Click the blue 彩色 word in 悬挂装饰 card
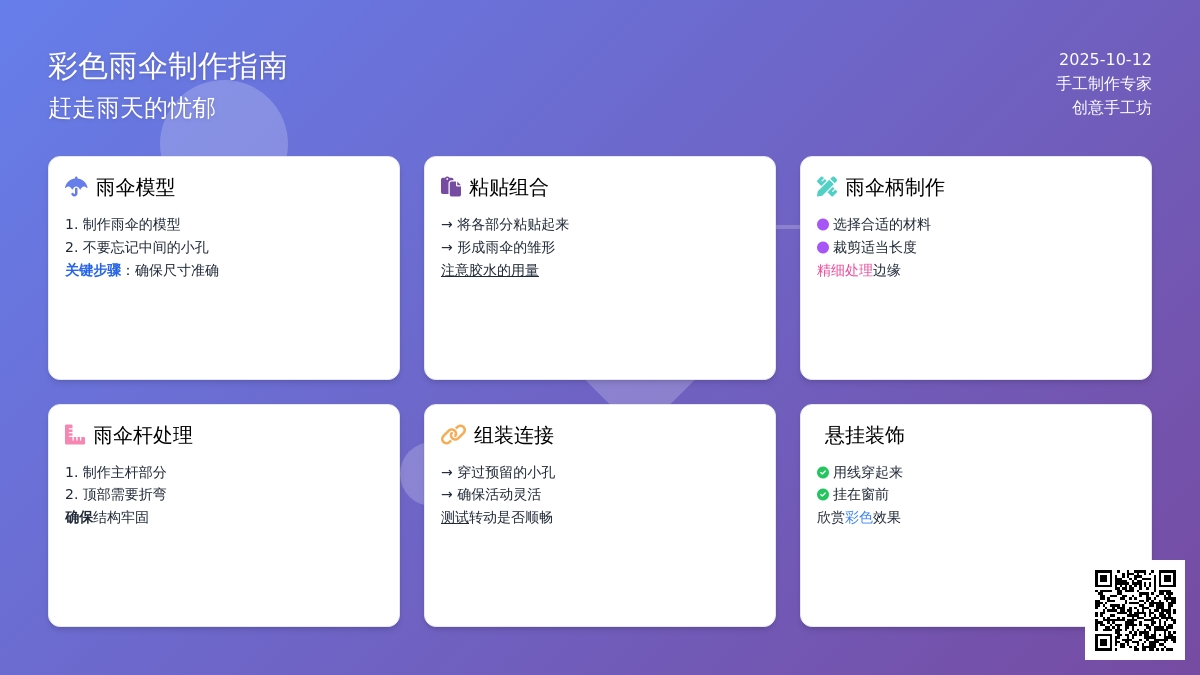 (859, 517)
